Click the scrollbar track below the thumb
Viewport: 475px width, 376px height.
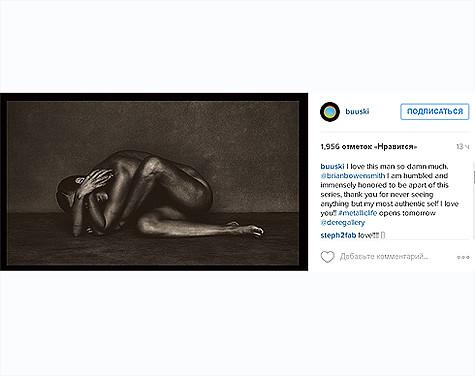(474, 212)
